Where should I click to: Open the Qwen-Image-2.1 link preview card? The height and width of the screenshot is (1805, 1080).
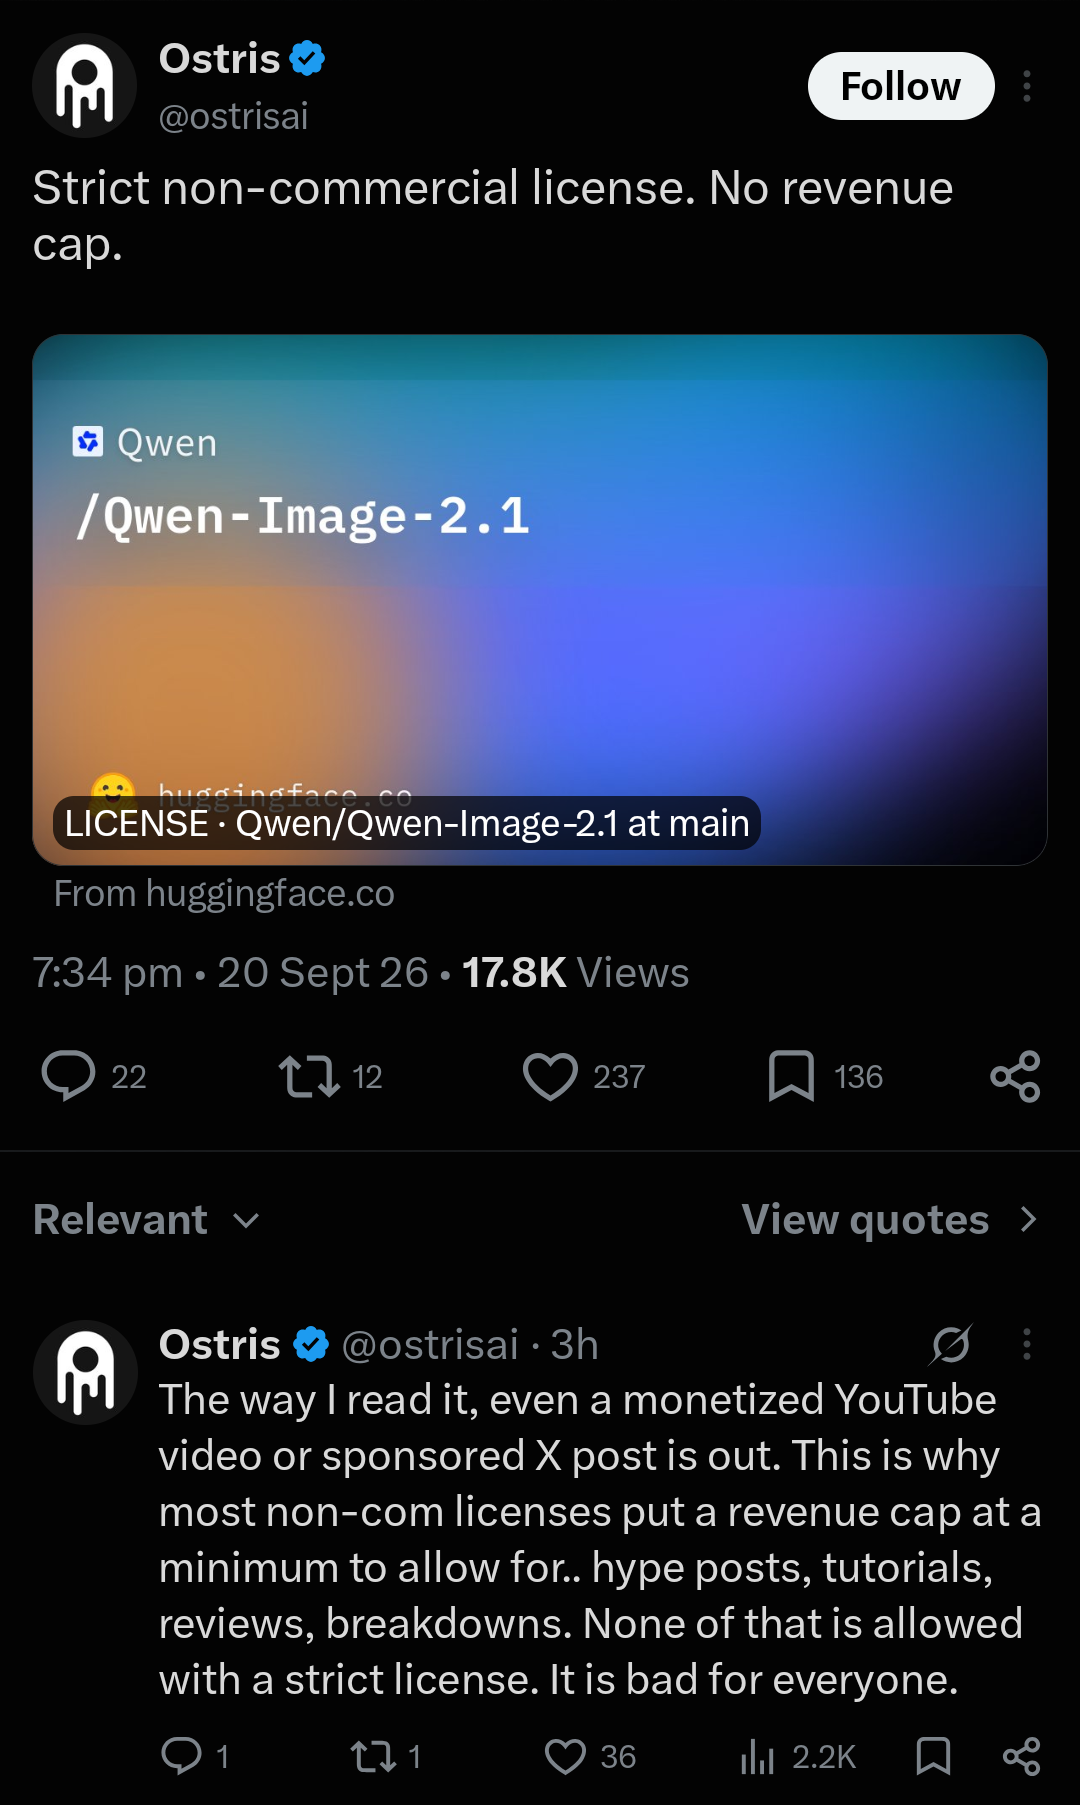[540, 600]
